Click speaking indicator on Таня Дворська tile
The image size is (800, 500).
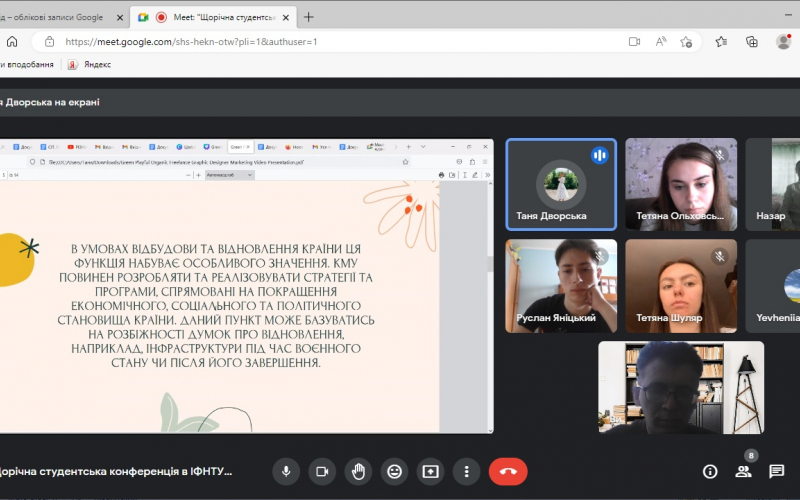[599, 155]
